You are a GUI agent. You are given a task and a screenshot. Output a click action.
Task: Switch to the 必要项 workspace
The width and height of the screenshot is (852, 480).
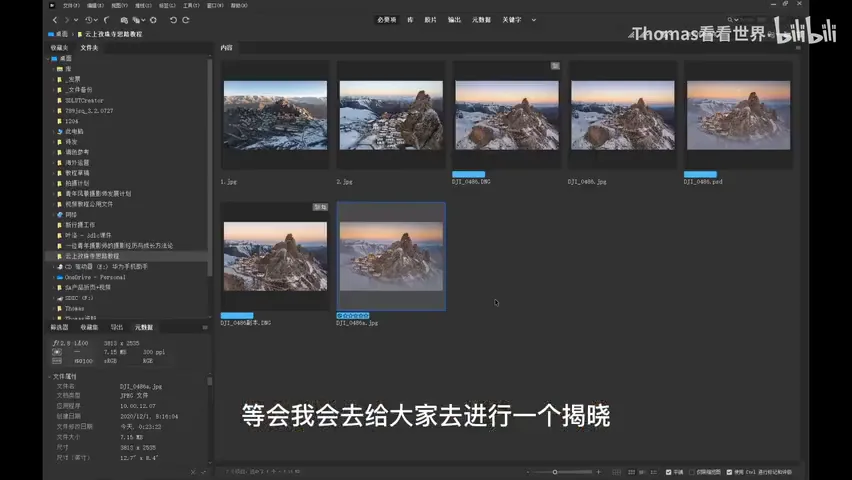coord(387,20)
